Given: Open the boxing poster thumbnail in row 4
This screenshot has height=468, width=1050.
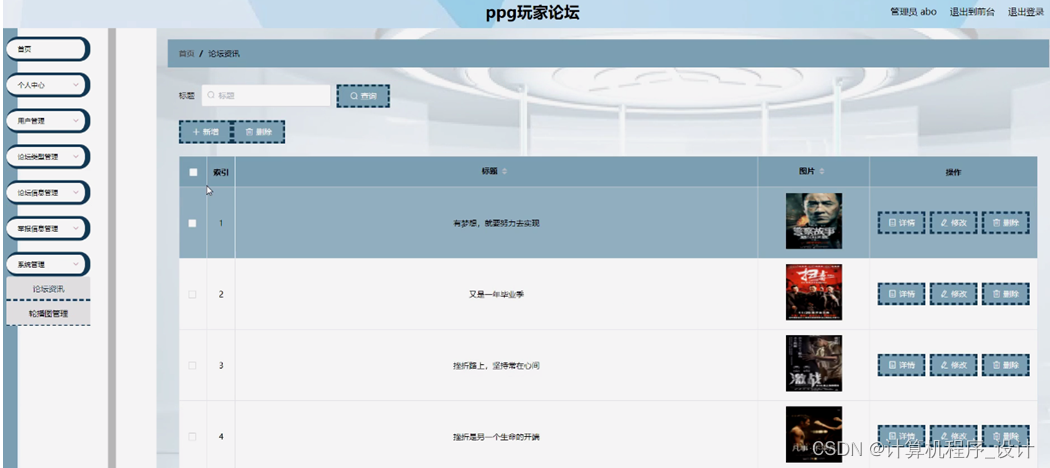Looking at the screenshot, I should (814, 435).
